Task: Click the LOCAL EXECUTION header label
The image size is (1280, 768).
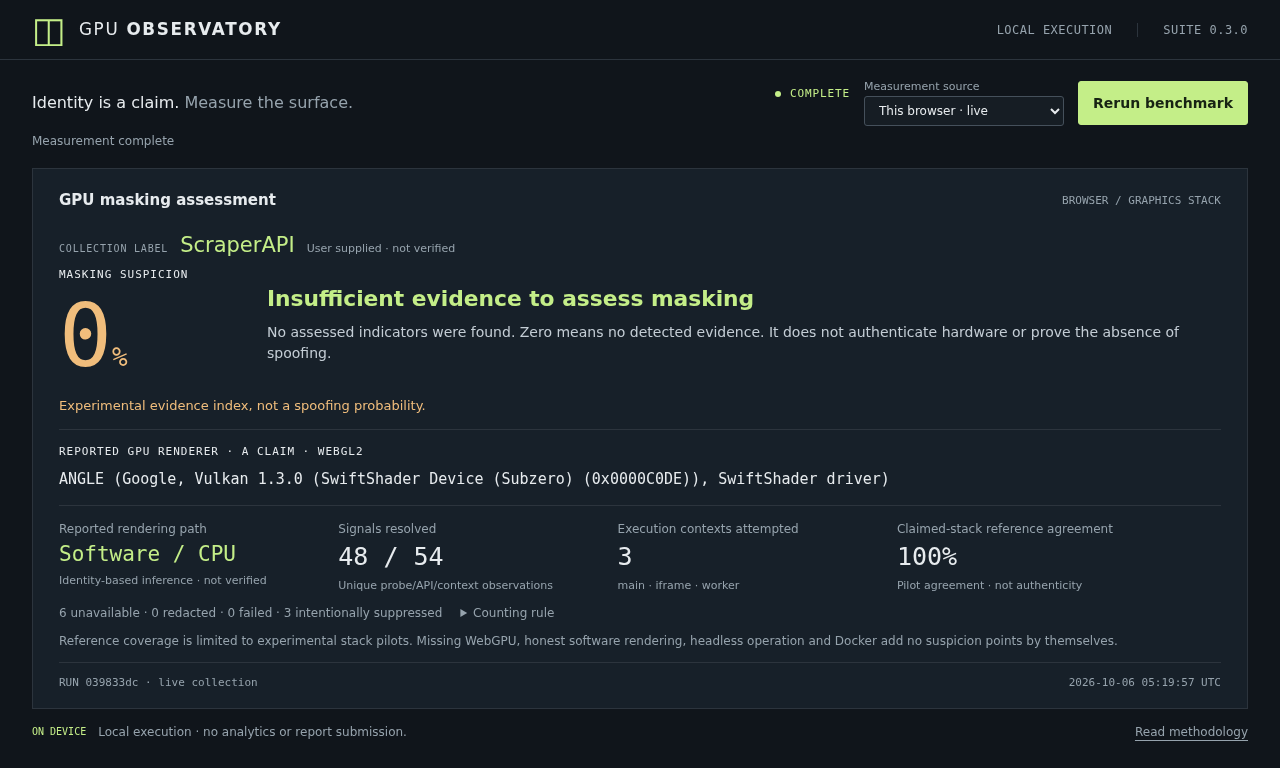Action: (1054, 30)
